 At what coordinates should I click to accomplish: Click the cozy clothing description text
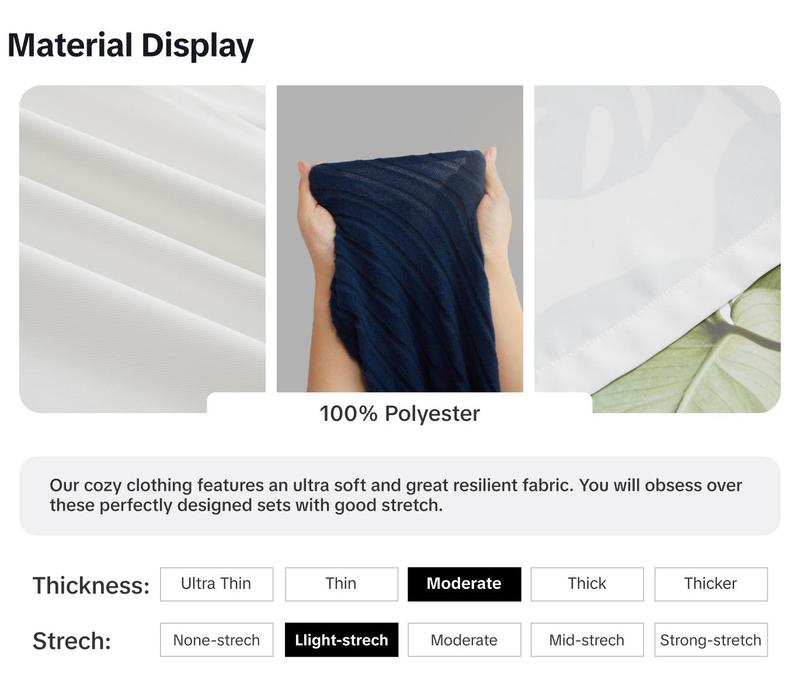[395, 495]
